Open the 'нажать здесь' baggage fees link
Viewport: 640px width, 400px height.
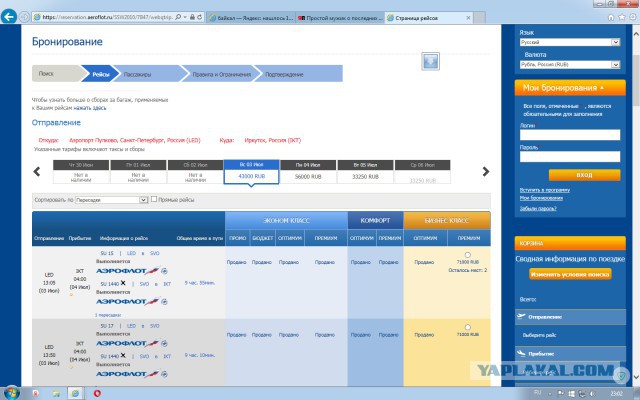coord(90,108)
